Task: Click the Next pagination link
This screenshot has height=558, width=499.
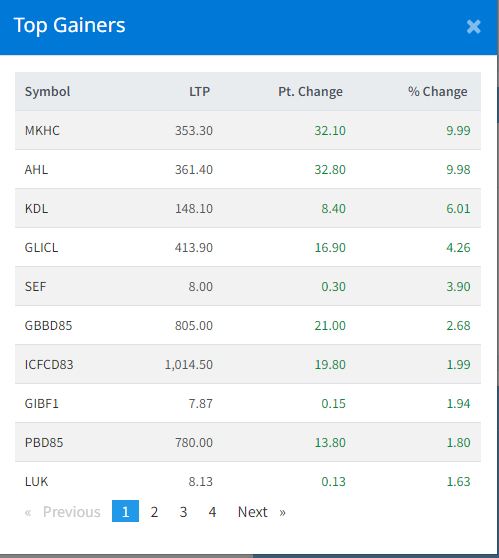Action: tap(262, 512)
